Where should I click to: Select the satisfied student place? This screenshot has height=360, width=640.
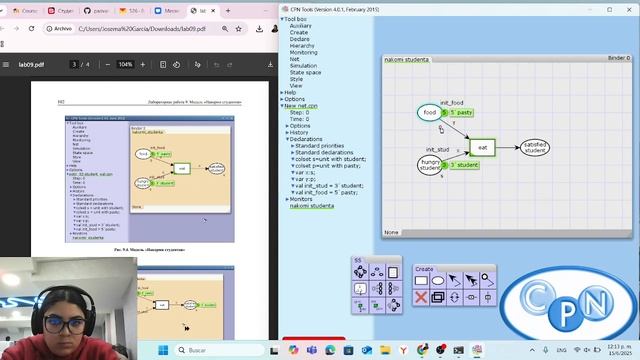point(535,147)
